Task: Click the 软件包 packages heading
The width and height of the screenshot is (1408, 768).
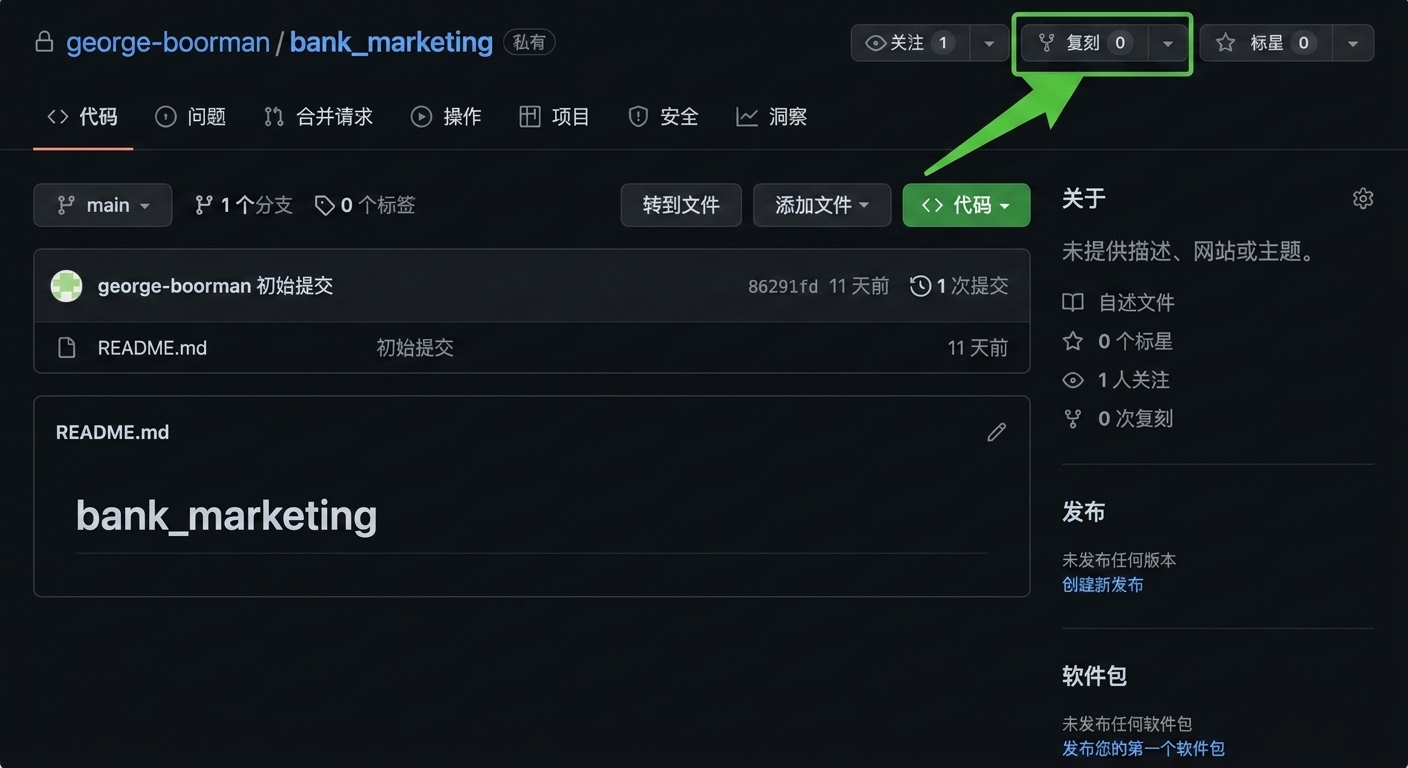Action: pos(1094,676)
